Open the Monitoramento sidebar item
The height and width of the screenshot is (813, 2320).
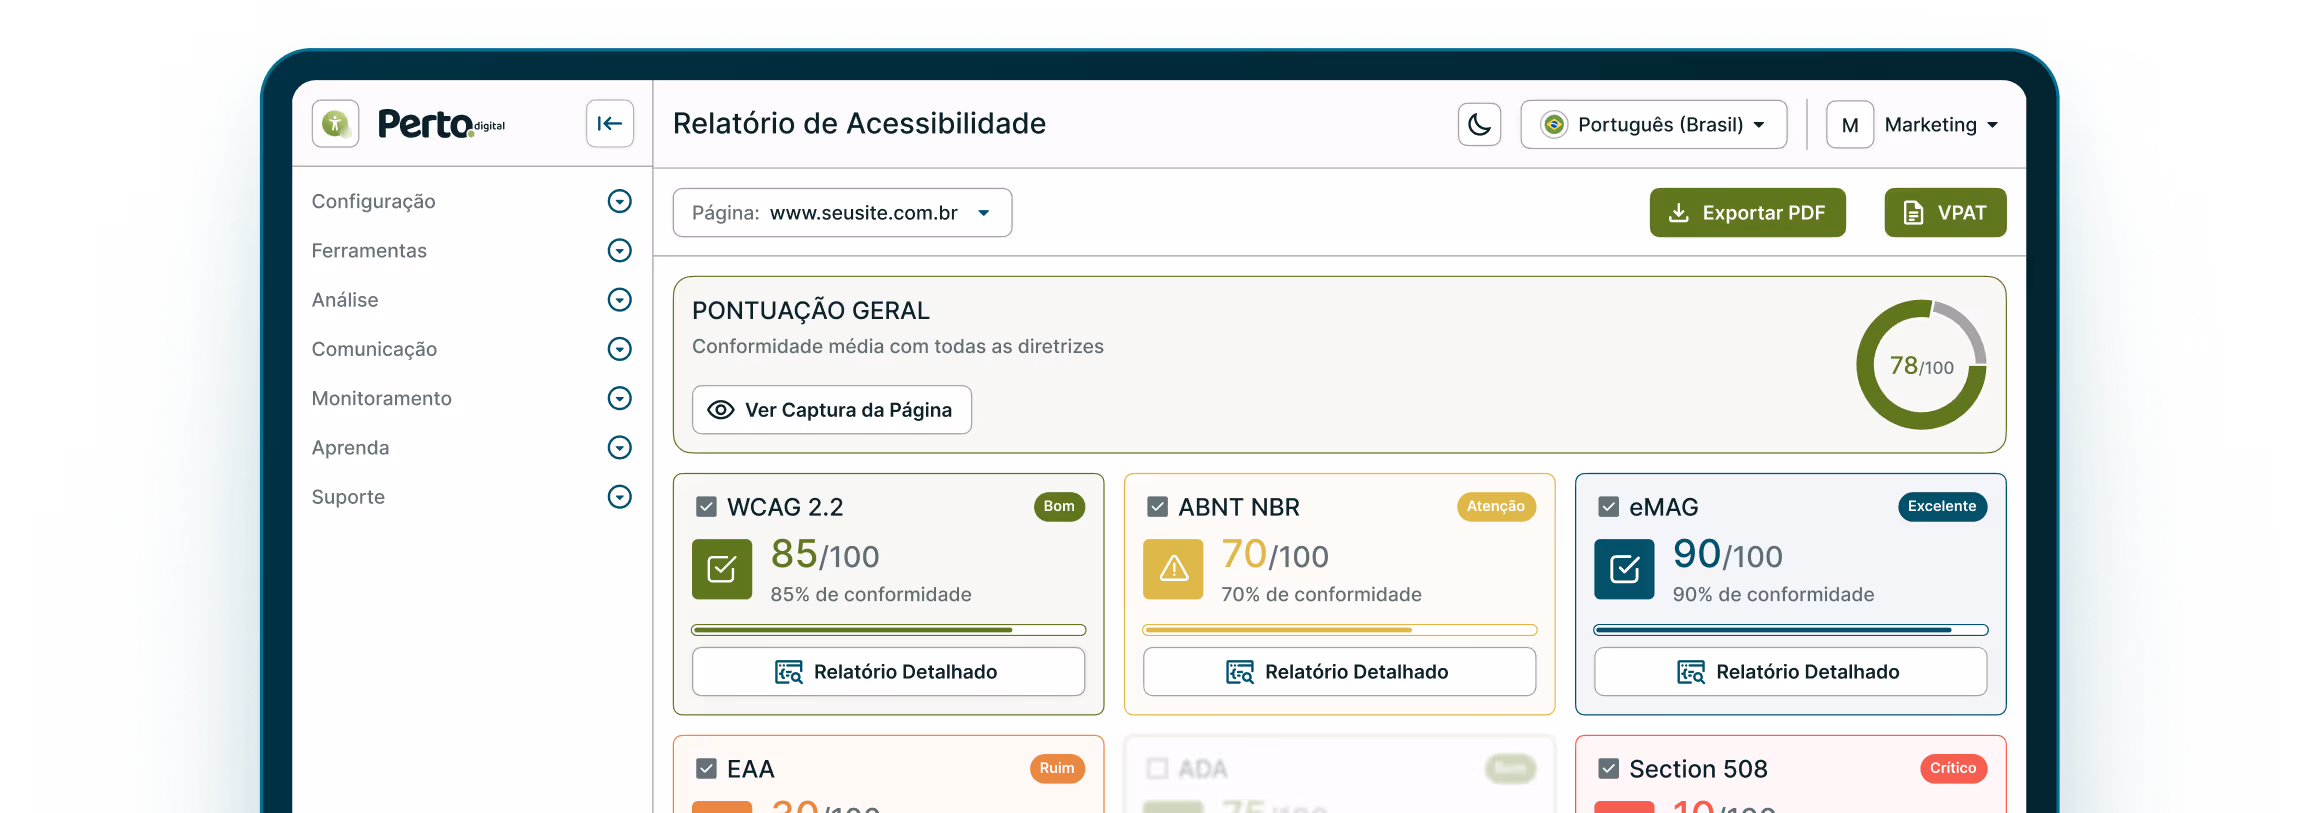(x=382, y=398)
